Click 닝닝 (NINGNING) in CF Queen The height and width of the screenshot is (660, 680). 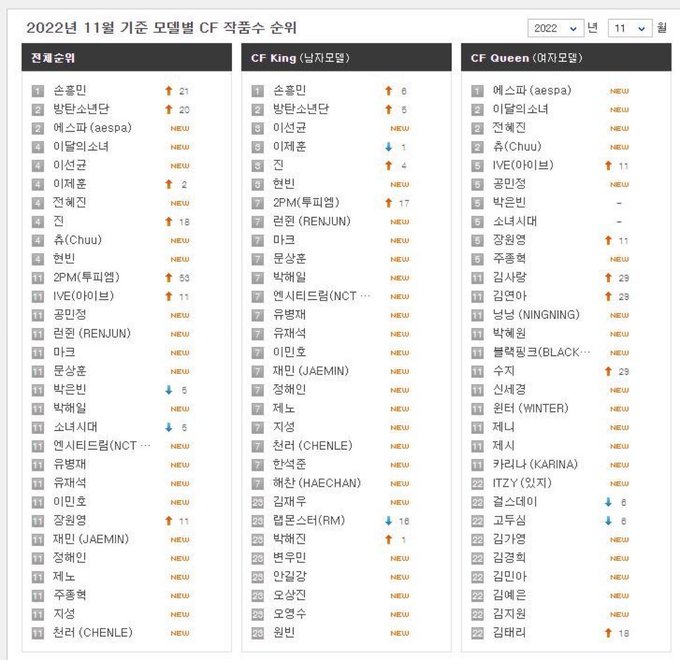(x=536, y=314)
